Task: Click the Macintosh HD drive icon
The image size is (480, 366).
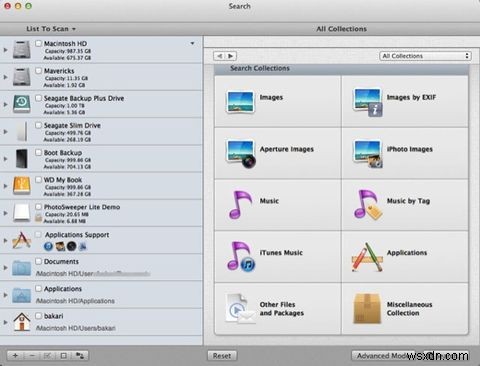Action: [22, 50]
